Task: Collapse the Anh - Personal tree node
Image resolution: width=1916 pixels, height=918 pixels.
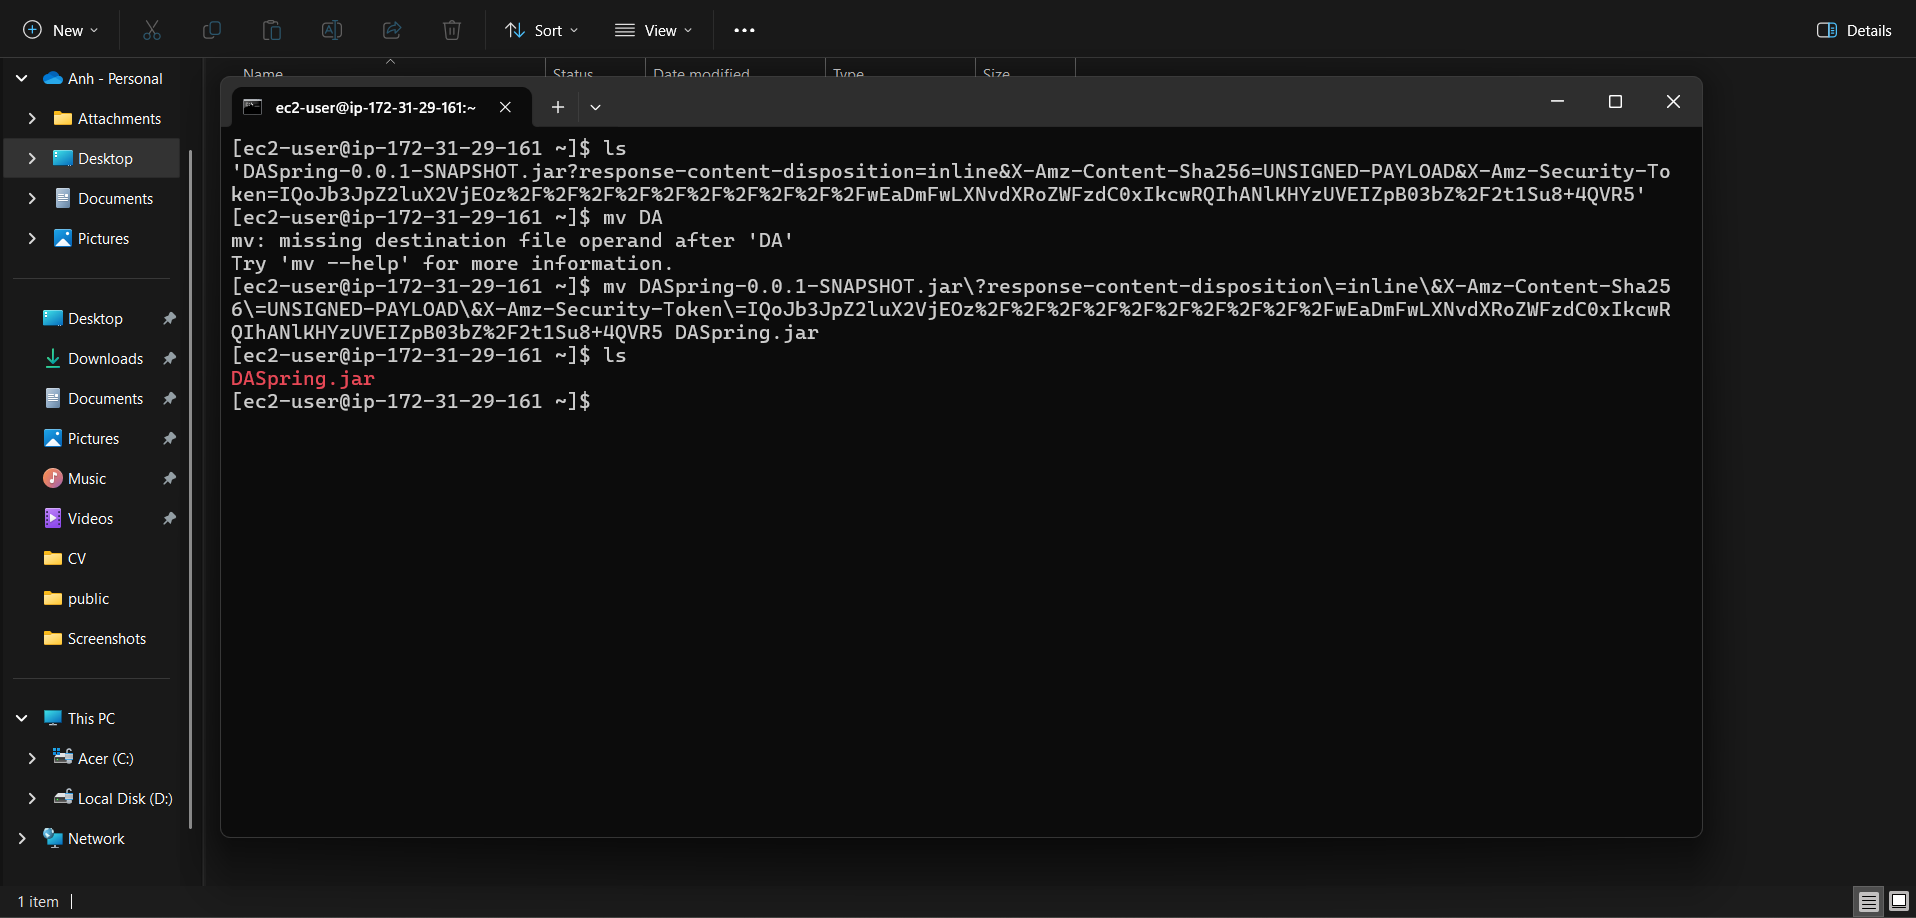Action: point(22,78)
